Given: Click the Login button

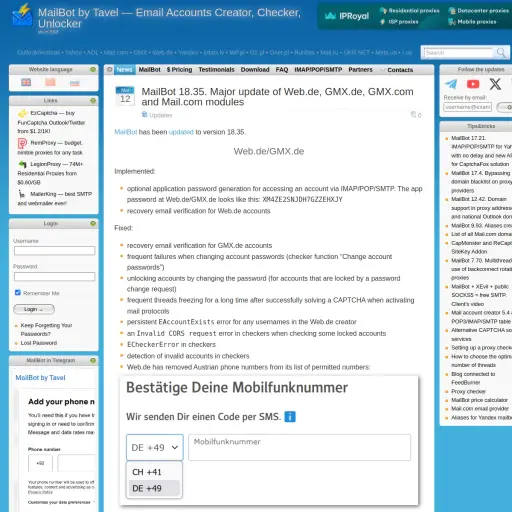Looking at the screenshot, I should [34, 309].
